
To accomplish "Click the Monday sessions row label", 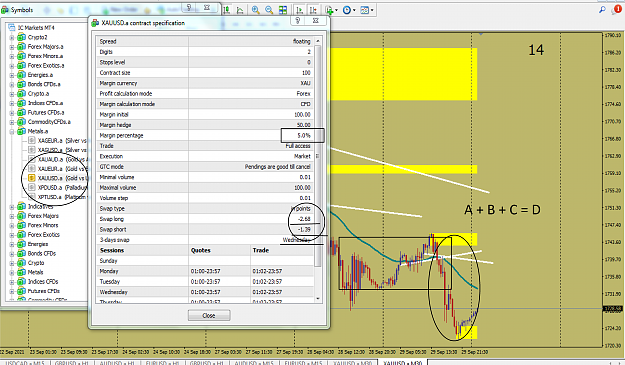I will [x=109, y=271].
